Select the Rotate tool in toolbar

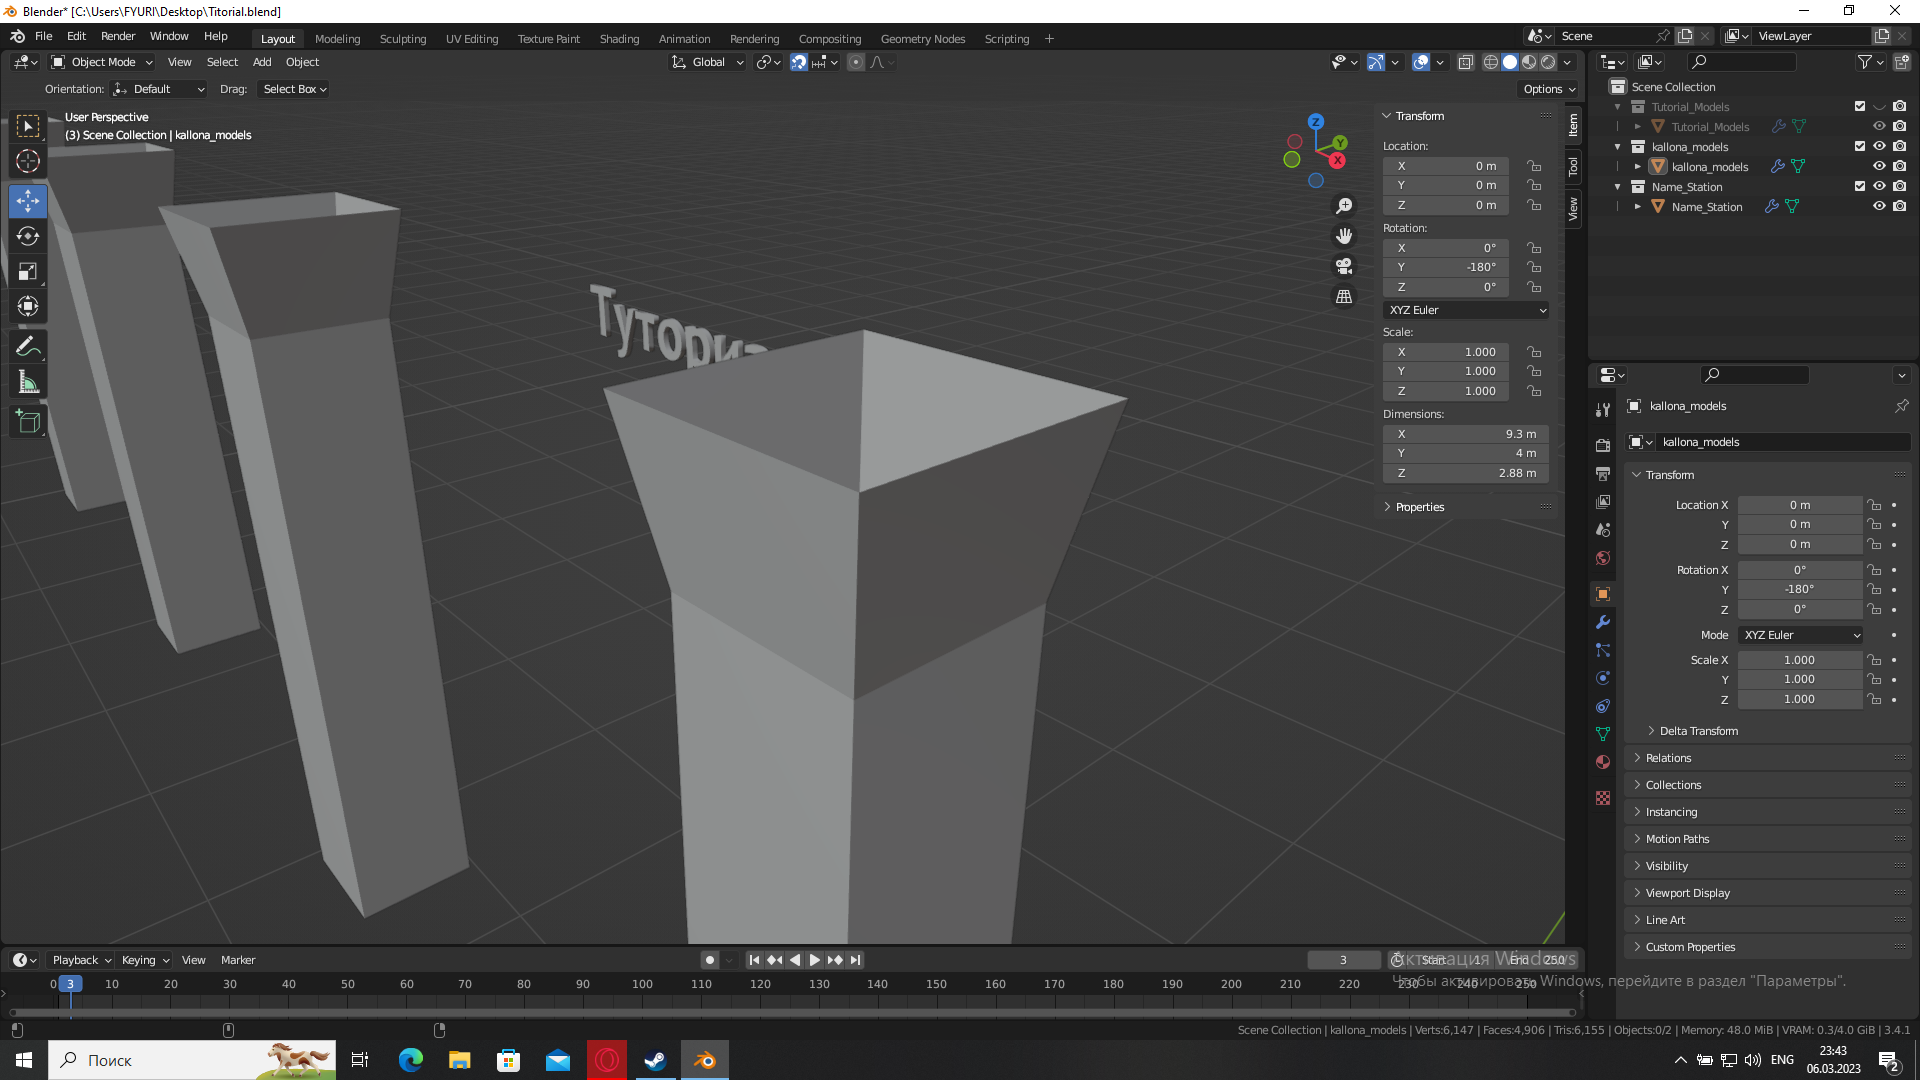(x=28, y=237)
